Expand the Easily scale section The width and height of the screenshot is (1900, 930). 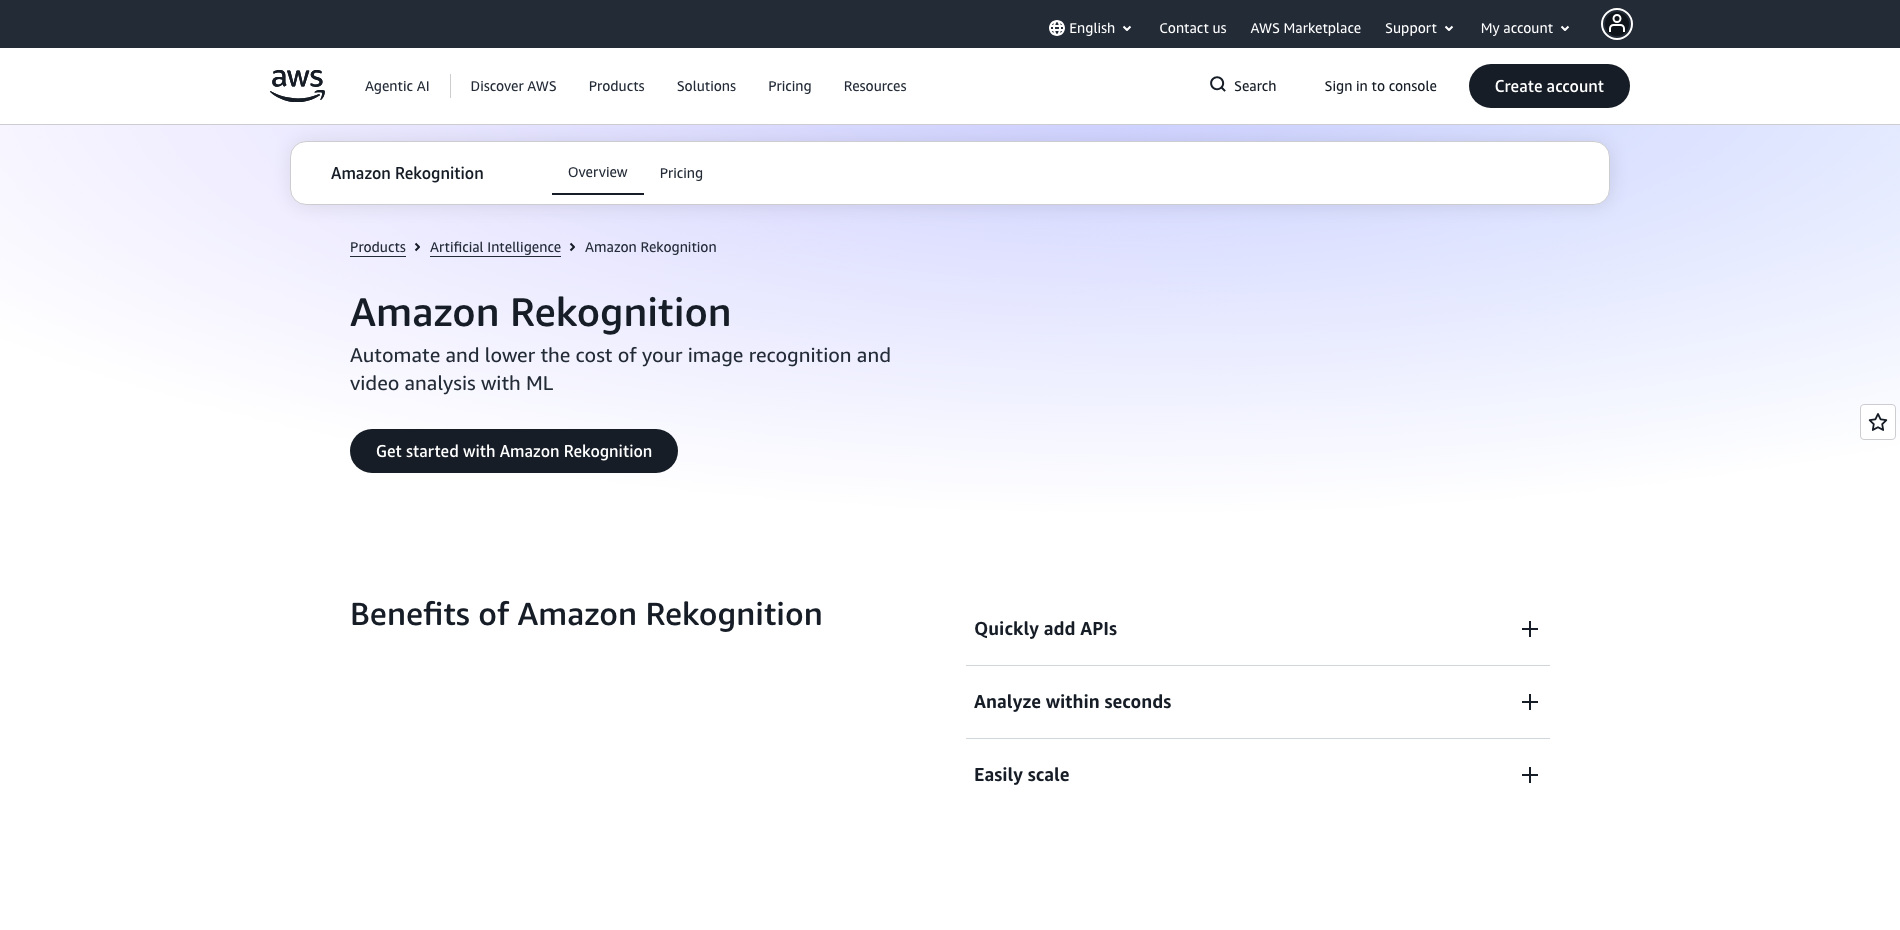click(1257, 775)
